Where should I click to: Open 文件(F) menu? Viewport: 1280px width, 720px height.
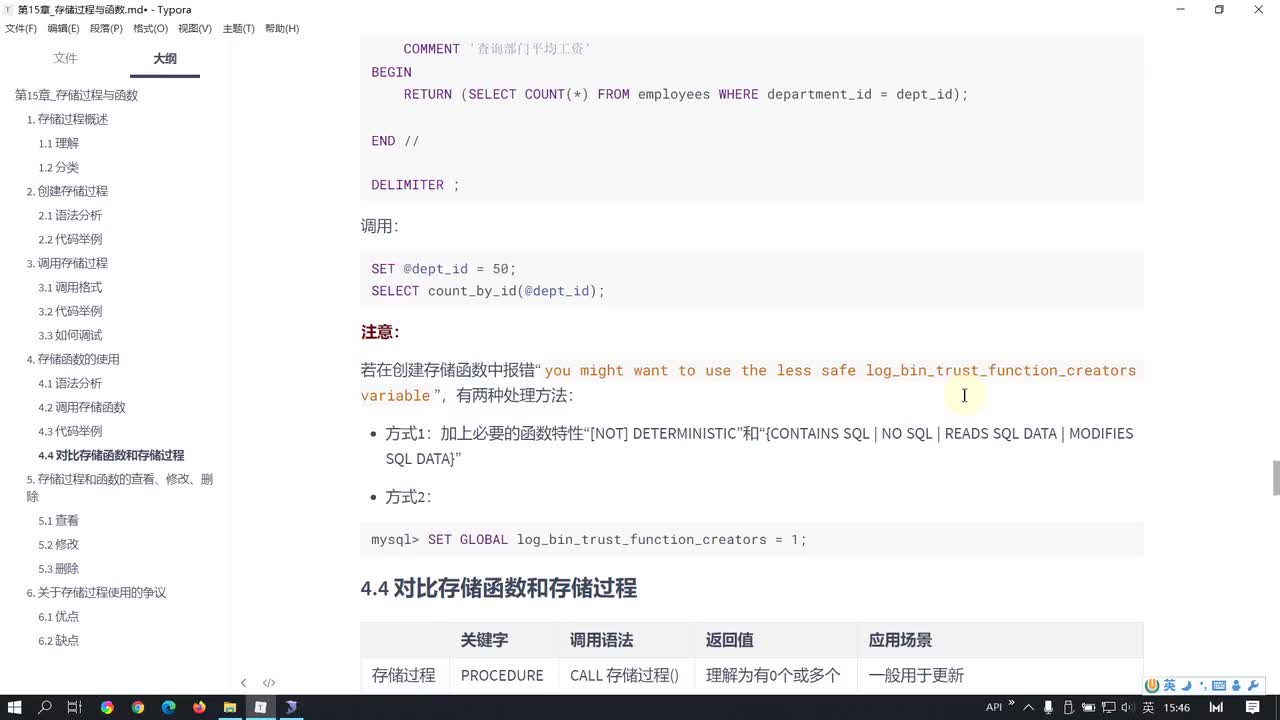click(x=21, y=28)
